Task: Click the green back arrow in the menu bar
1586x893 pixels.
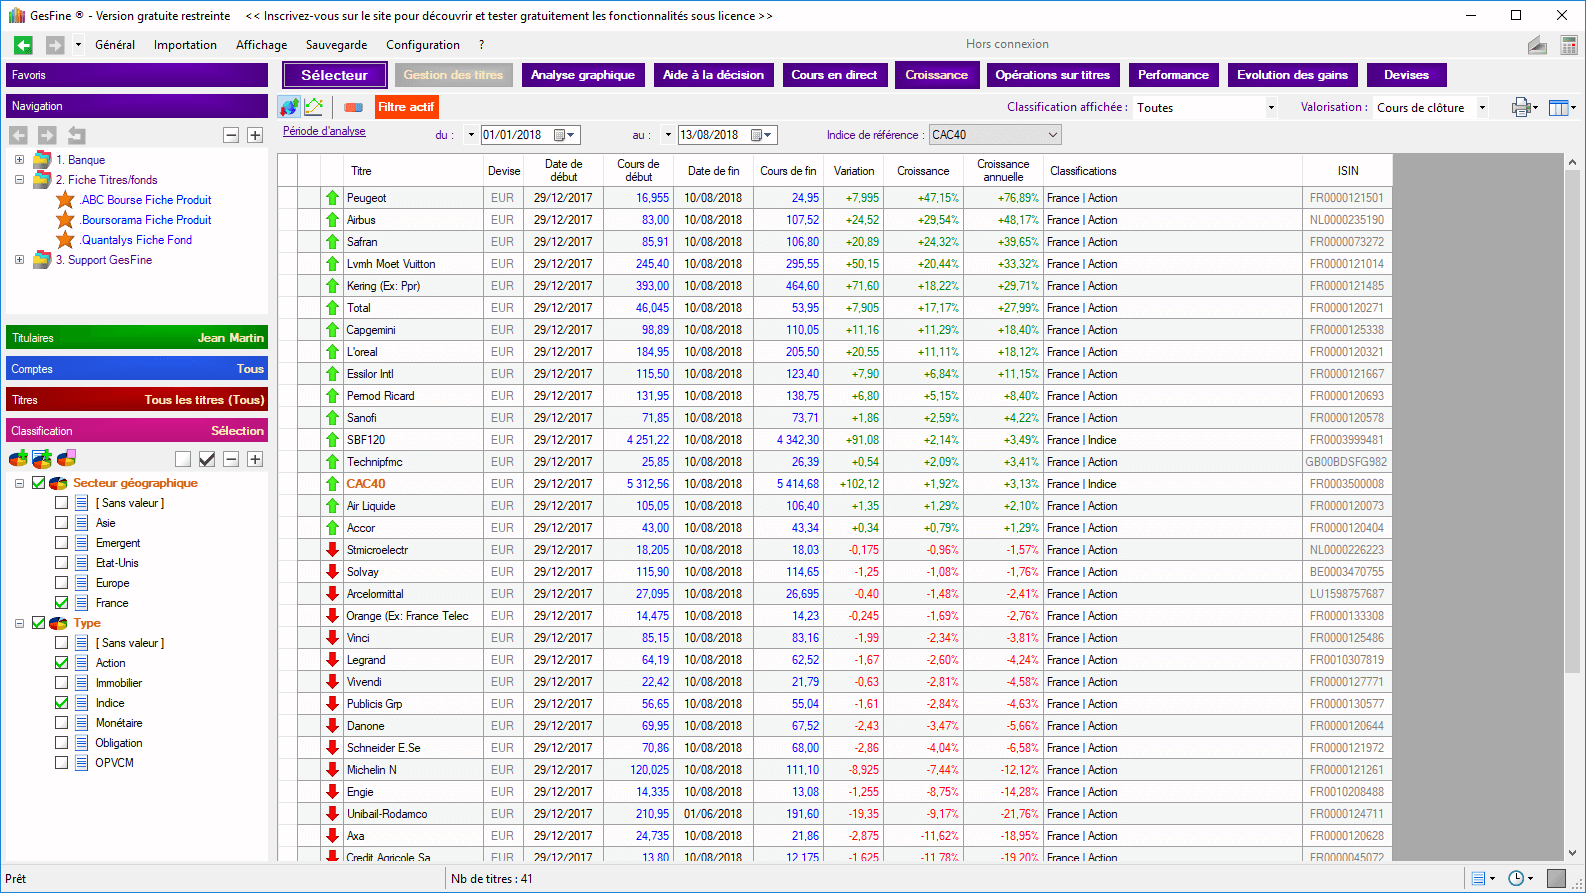Action: (x=23, y=45)
